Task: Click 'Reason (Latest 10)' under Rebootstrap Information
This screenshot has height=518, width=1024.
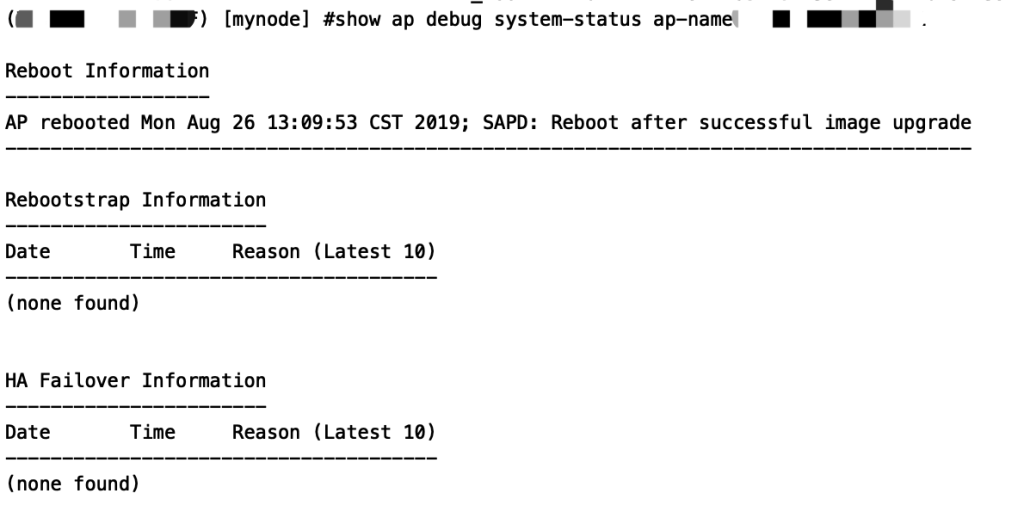Action: pyautogui.click(x=334, y=251)
